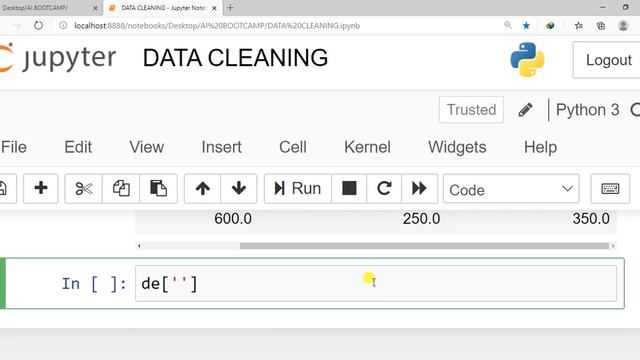Open the Insert menu

[x=222, y=147]
